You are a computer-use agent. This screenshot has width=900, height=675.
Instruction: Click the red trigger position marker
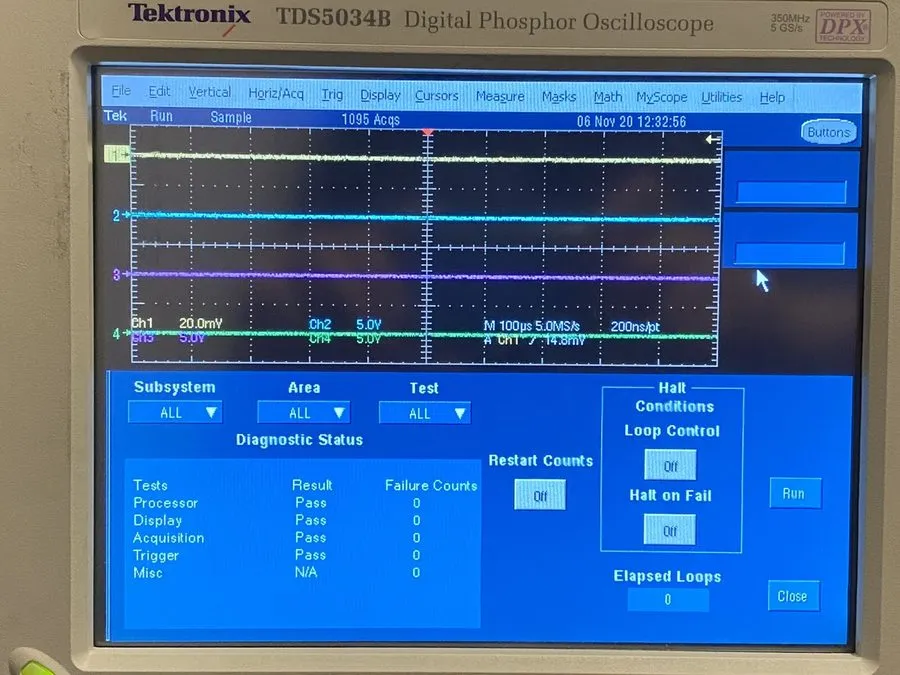(428, 133)
